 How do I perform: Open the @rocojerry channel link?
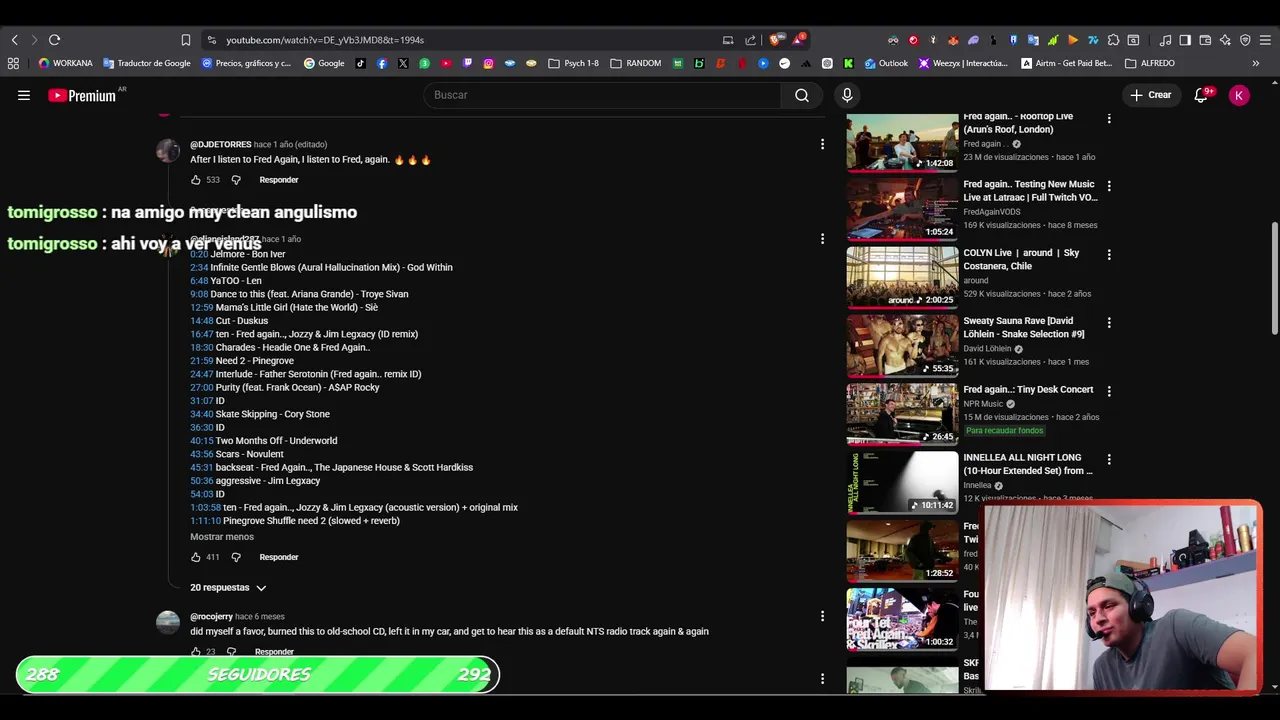point(211,617)
